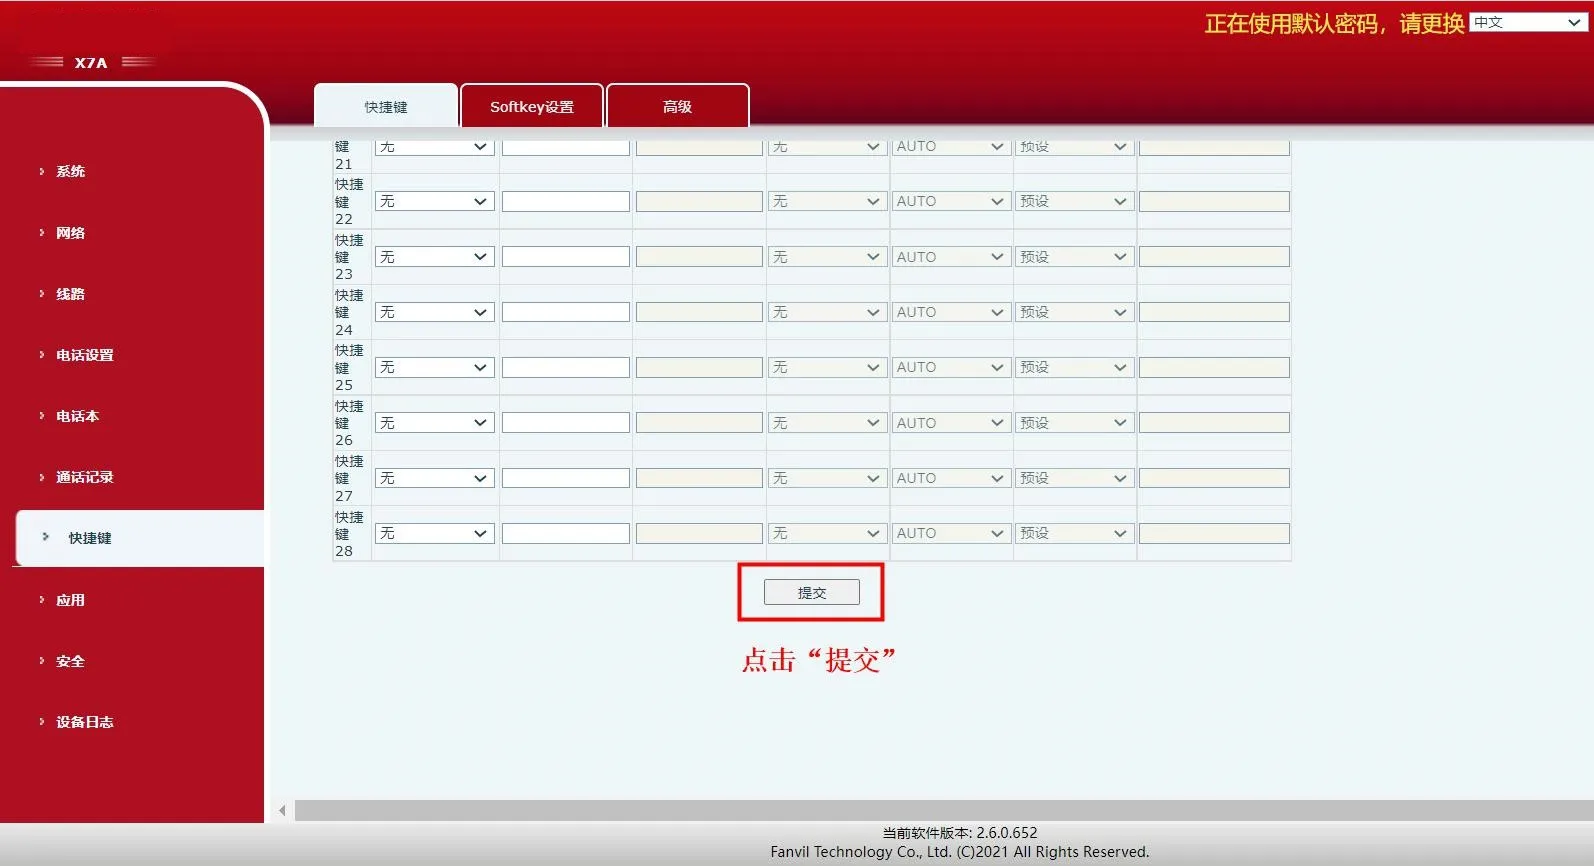This screenshot has width=1594, height=866.
Task: Open the 应用 sidebar menu
Action: point(70,600)
